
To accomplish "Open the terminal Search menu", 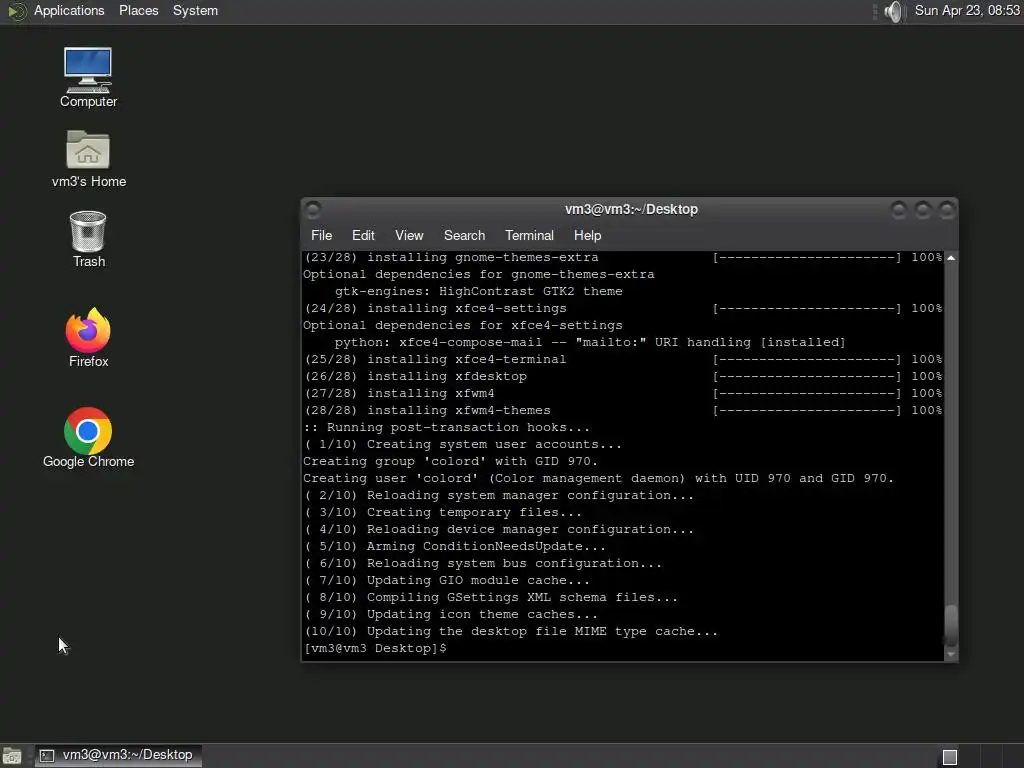I will click(464, 235).
